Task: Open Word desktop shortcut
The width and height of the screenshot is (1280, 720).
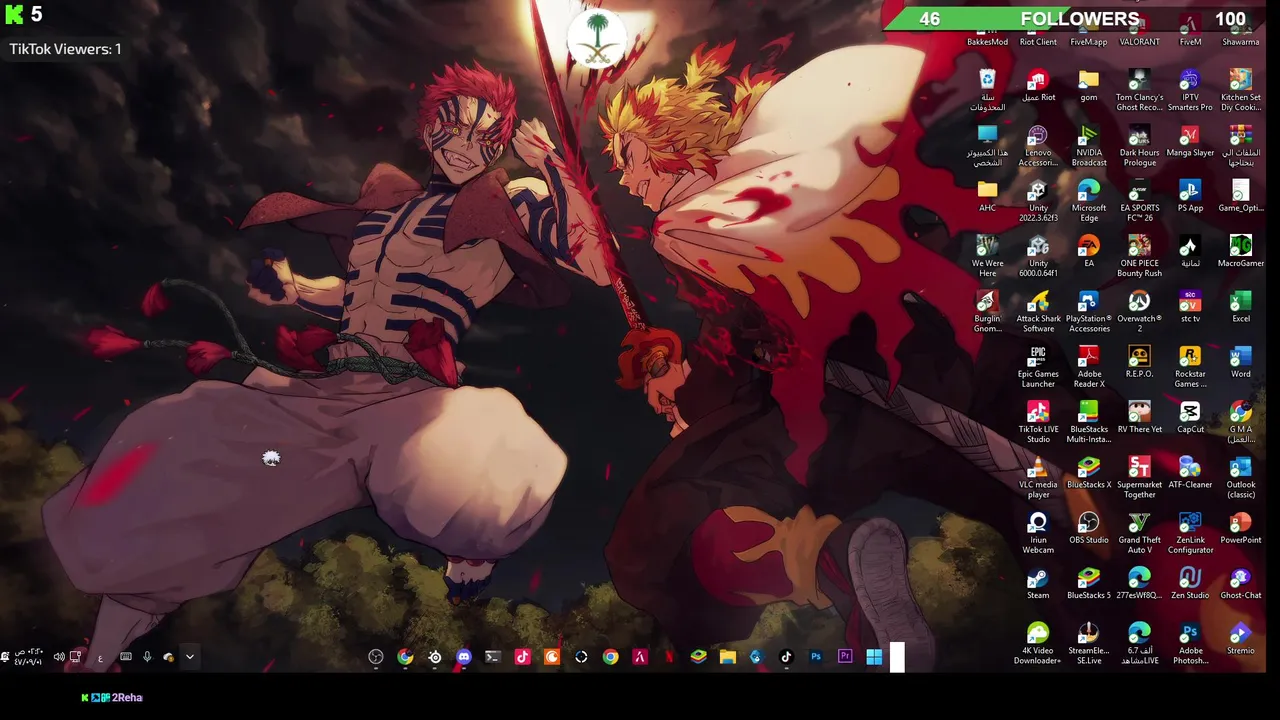Action: pyautogui.click(x=1241, y=362)
